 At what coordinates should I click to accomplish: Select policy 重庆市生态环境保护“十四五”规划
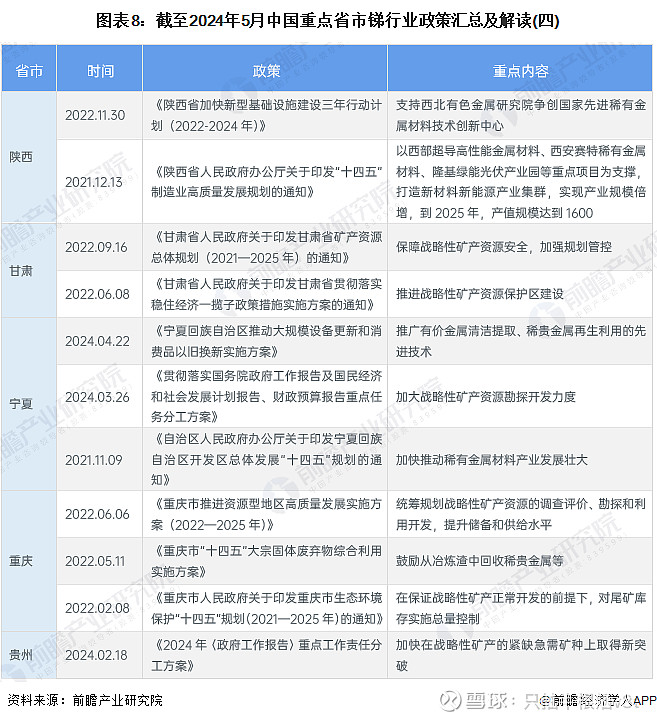pos(267,608)
